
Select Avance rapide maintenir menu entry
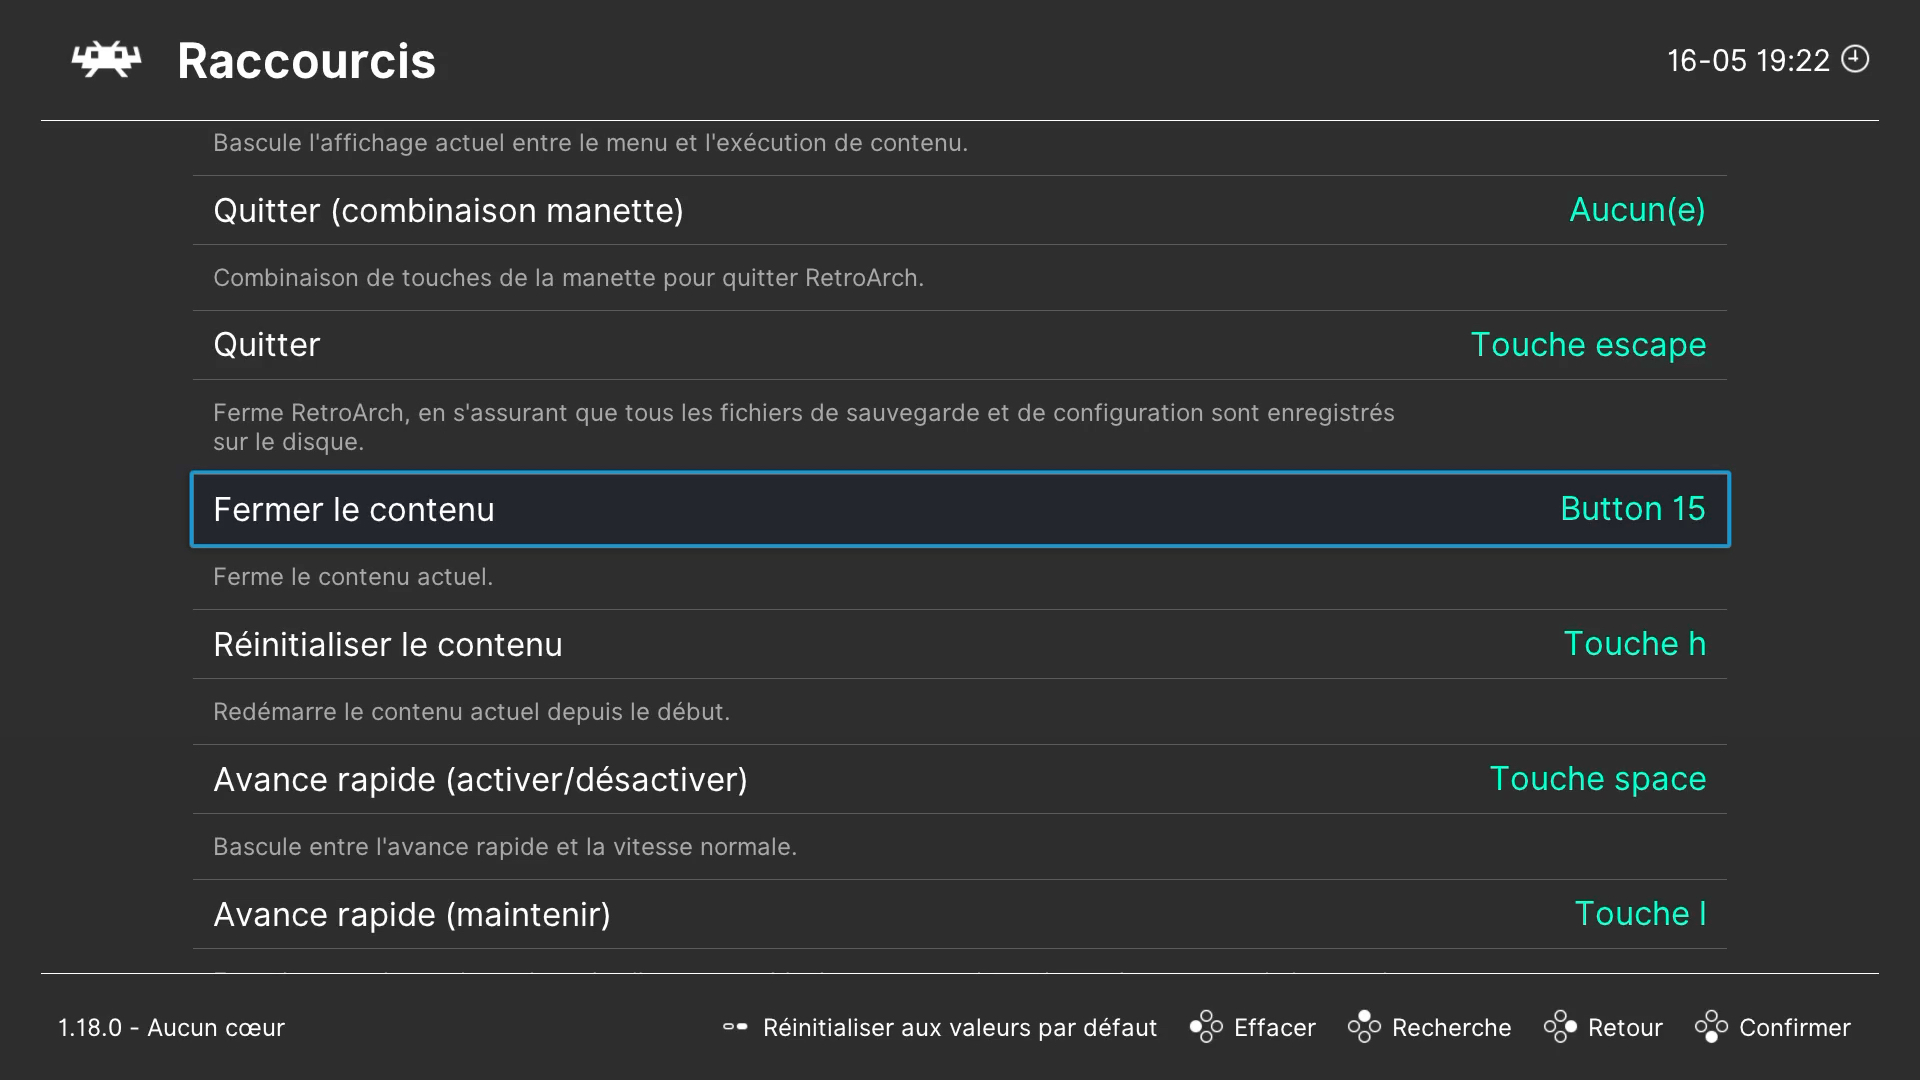(x=960, y=914)
